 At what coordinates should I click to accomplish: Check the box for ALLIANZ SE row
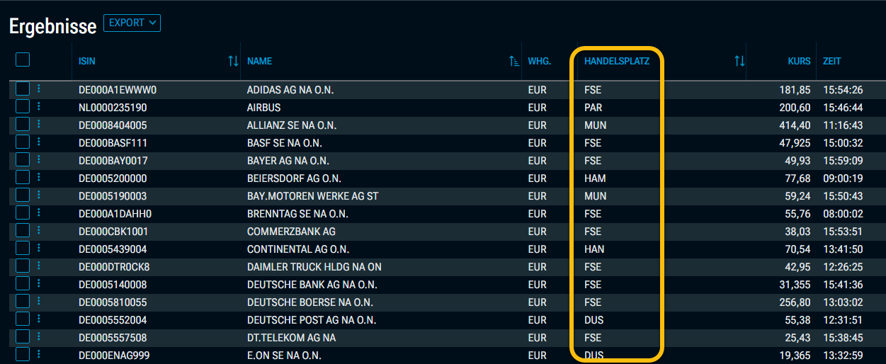(23, 124)
